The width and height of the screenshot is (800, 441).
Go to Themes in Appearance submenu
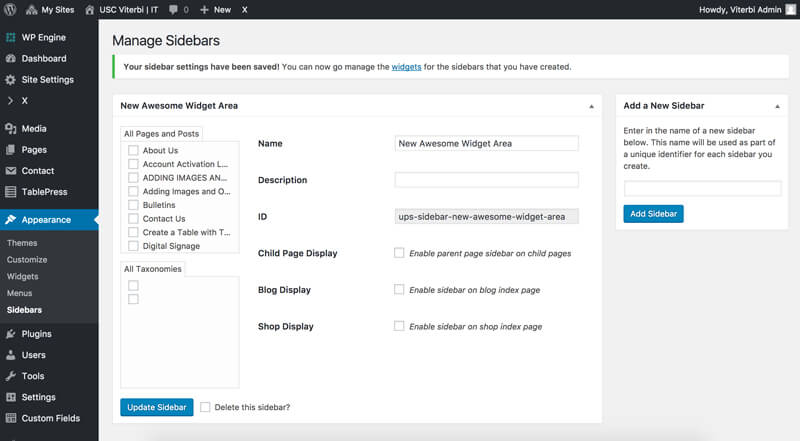[x=22, y=243]
